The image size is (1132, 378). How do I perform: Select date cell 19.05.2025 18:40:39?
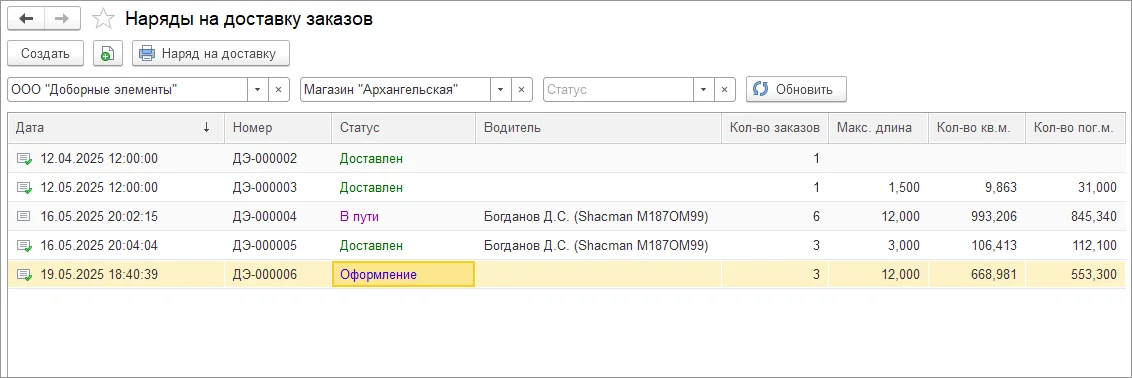[x=99, y=275]
